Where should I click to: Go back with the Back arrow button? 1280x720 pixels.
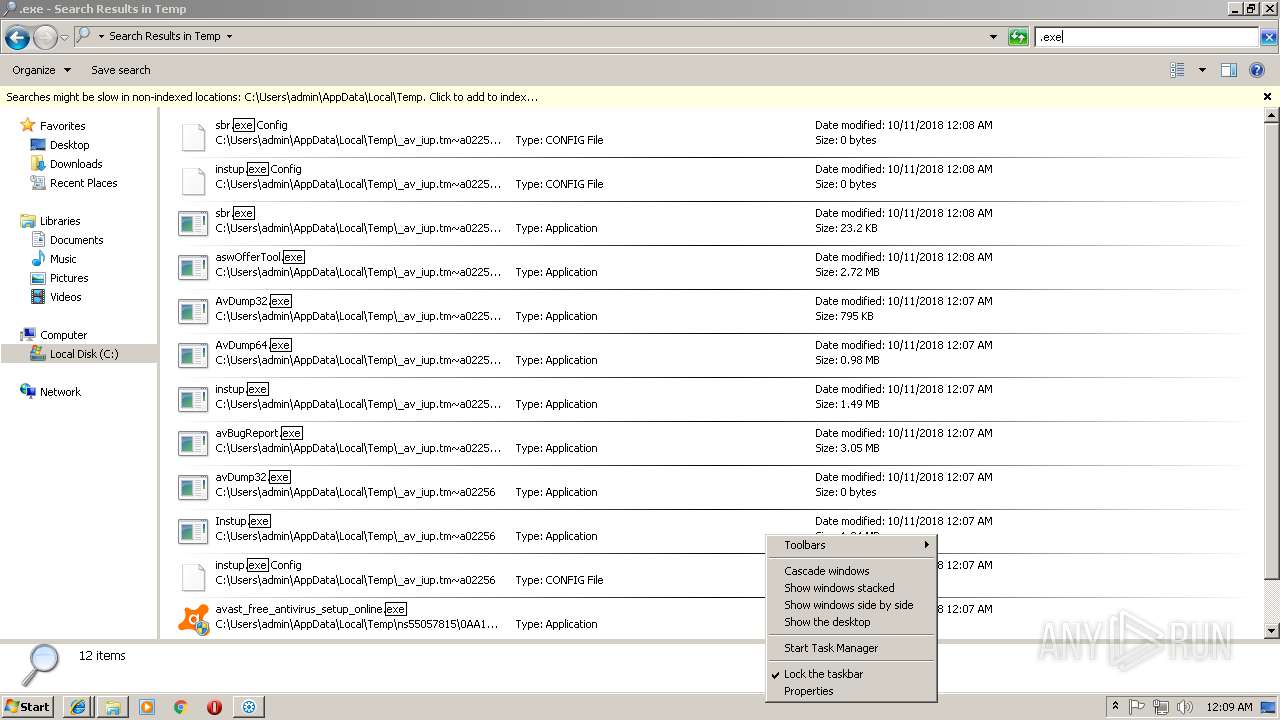pyautogui.click(x=17, y=37)
